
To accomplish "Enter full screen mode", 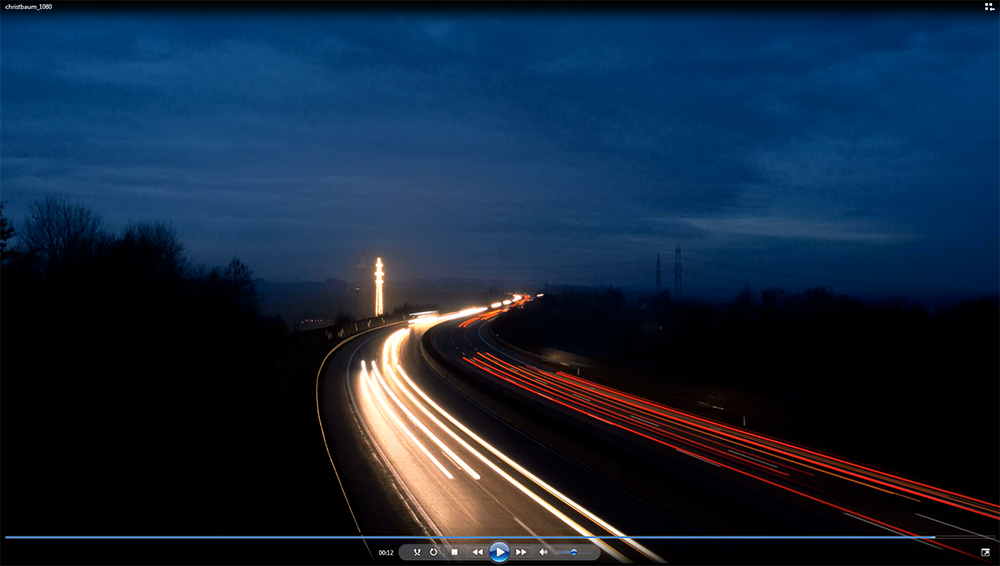I will coord(985,552).
